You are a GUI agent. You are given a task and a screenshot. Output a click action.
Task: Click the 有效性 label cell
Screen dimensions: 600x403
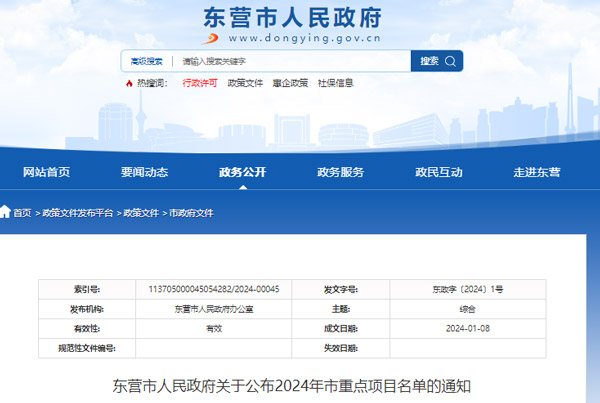coord(87,329)
